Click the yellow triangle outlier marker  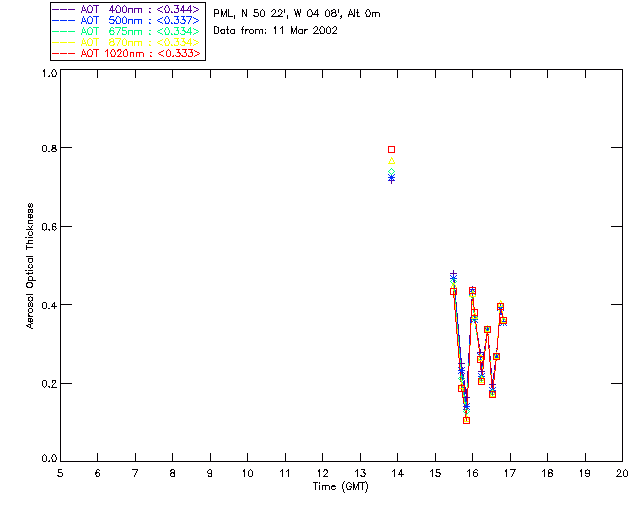click(391, 161)
